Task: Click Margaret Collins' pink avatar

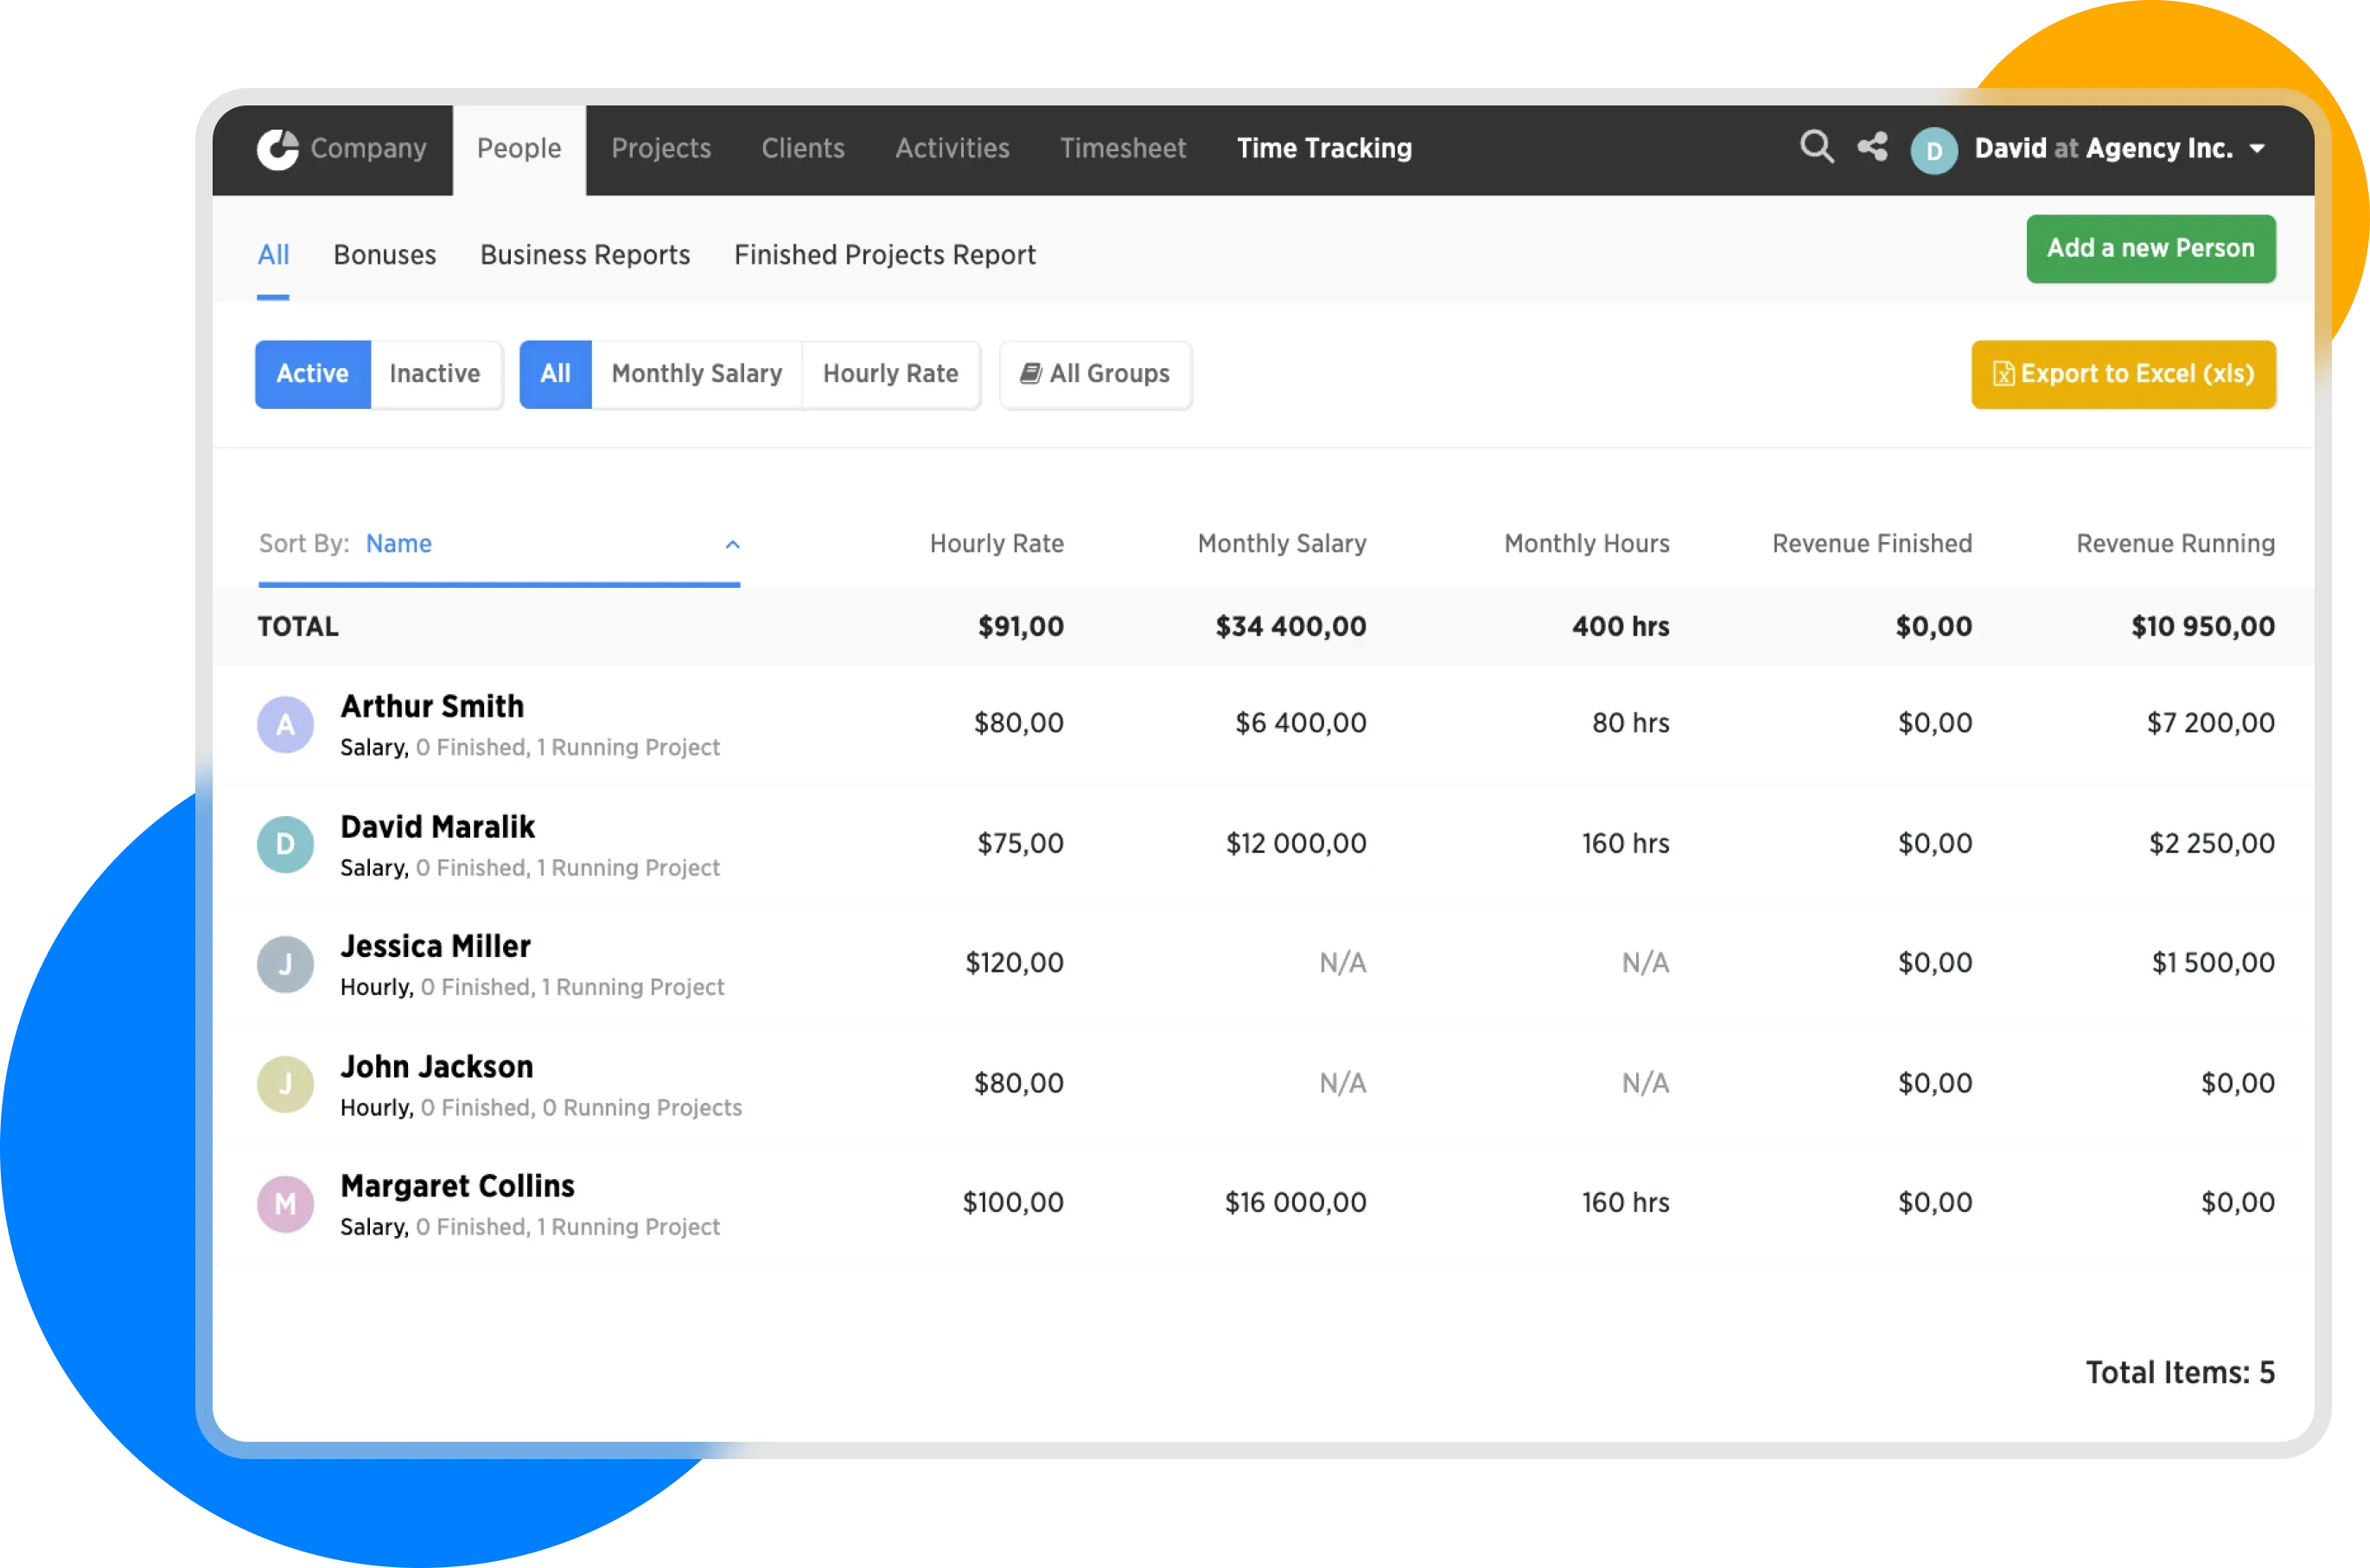Action: (285, 1204)
